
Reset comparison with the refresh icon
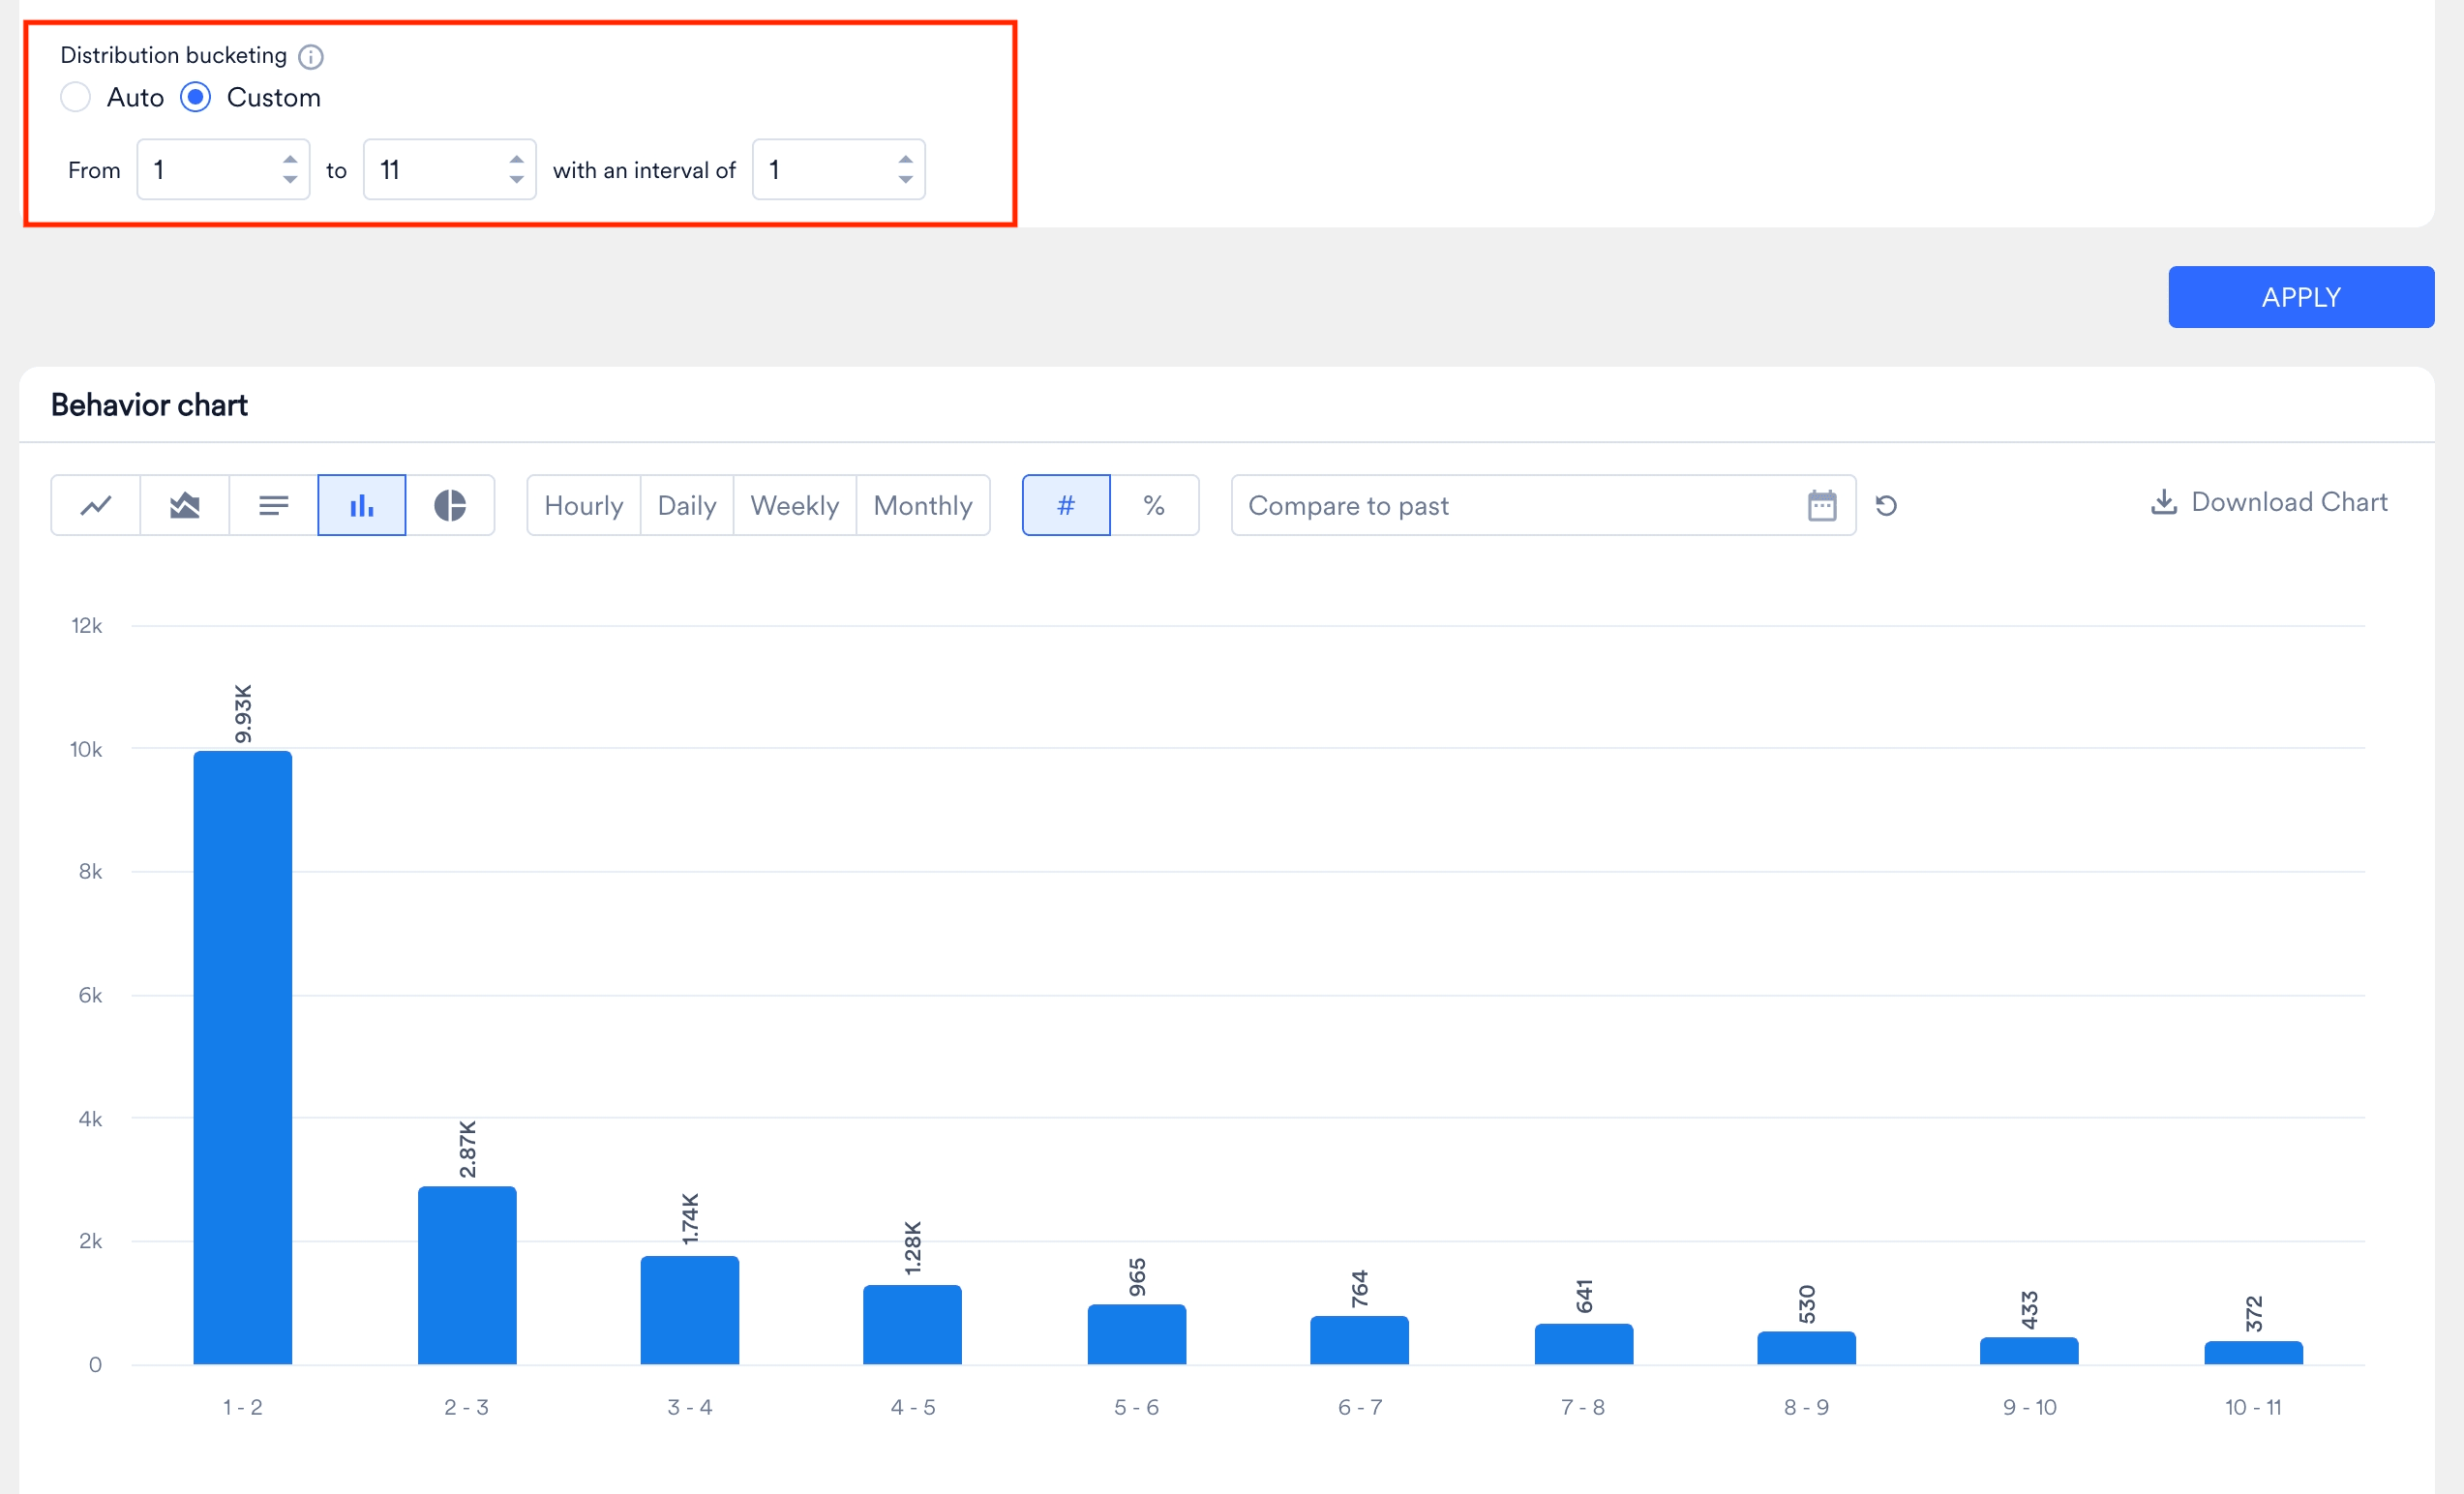[x=1886, y=505]
